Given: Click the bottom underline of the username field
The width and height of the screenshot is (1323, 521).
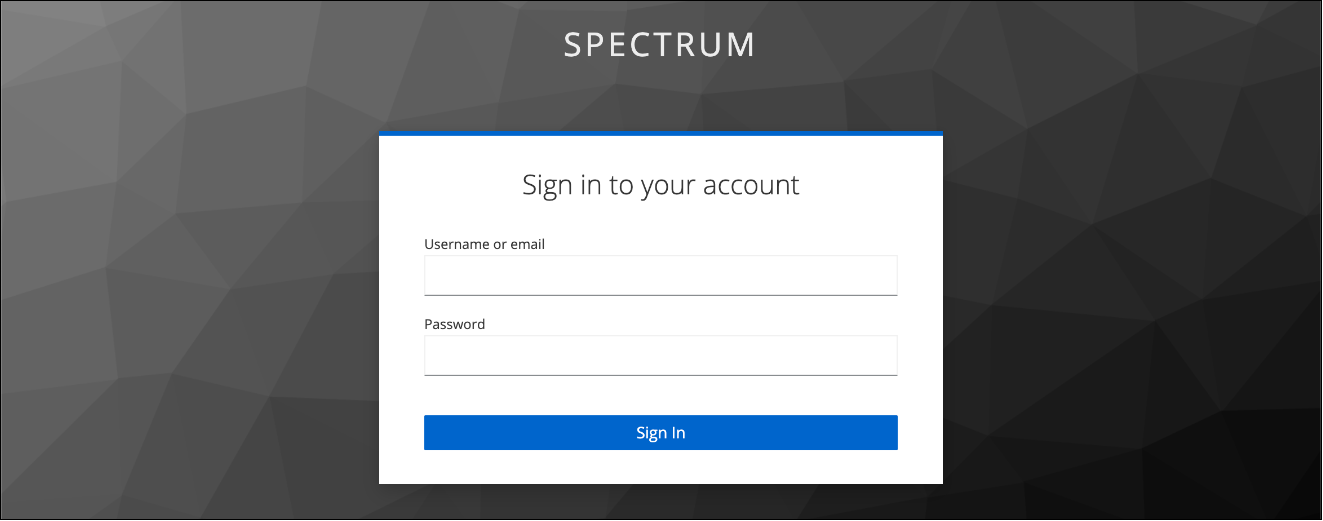Looking at the screenshot, I should pyautogui.click(x=660, y=295).
